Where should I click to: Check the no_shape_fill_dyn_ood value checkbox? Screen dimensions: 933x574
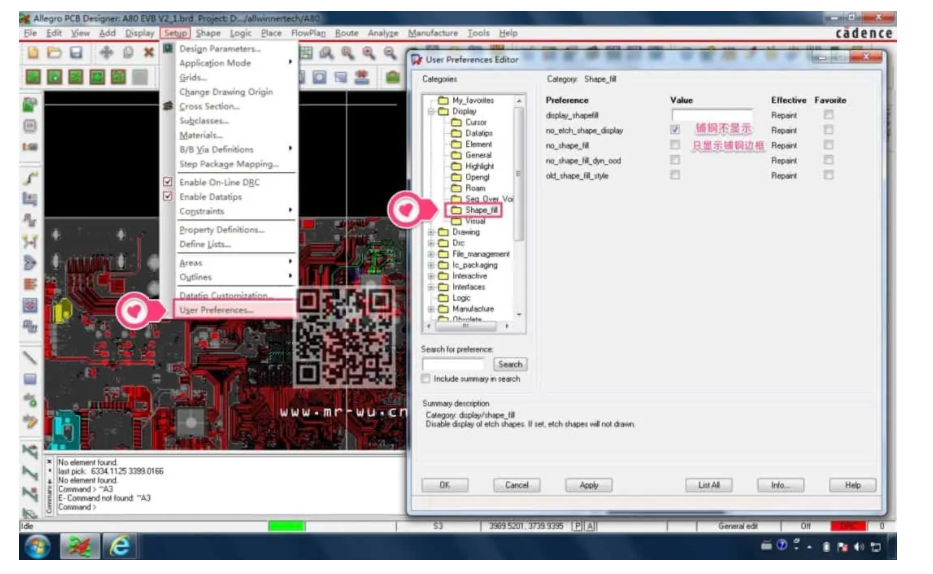point(675,159)
